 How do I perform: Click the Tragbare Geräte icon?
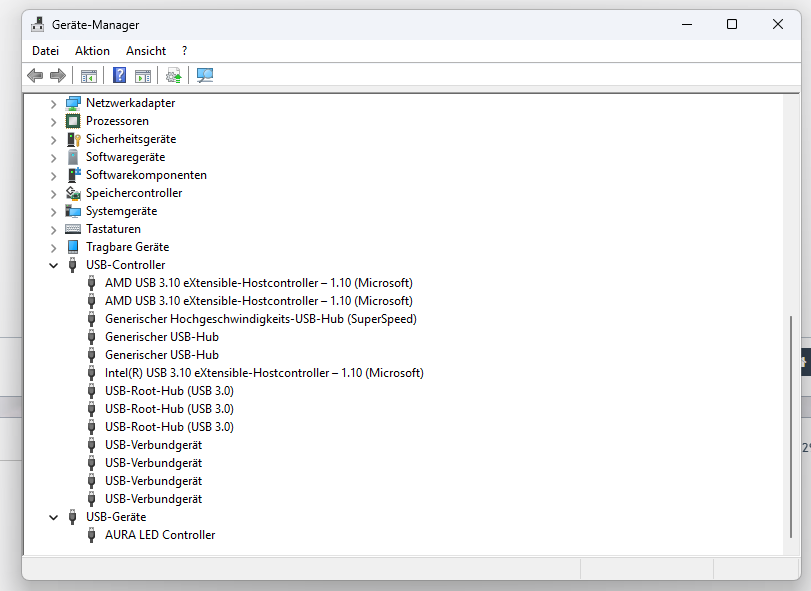click(73, 247)
